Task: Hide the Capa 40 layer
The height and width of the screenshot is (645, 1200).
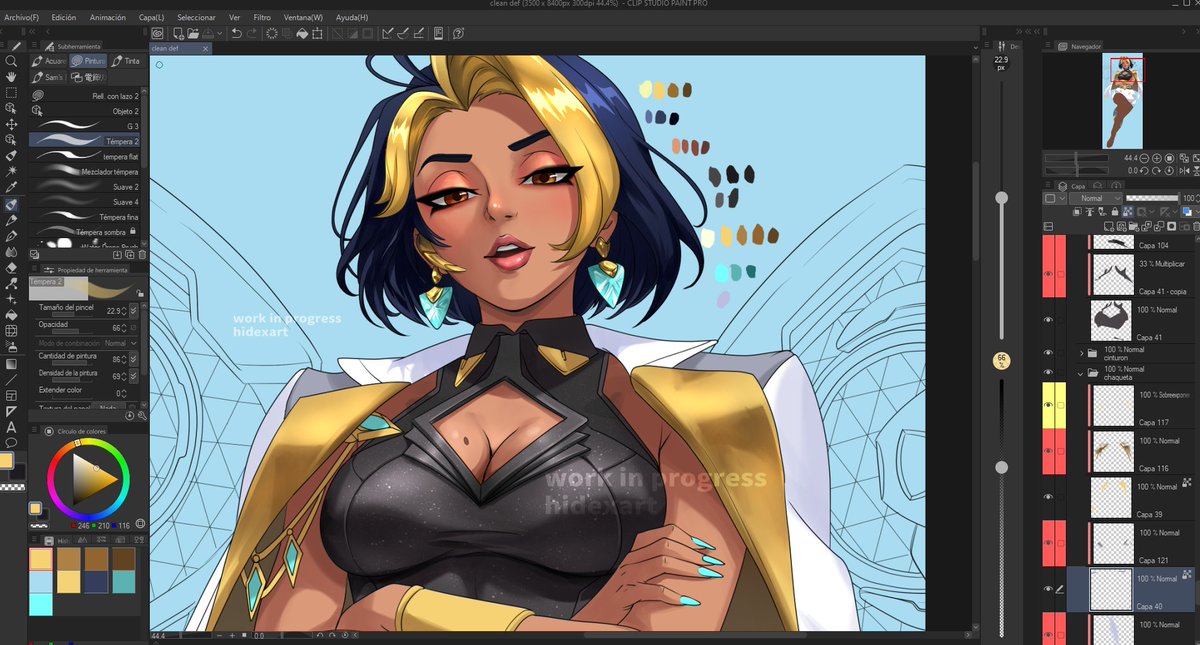Action: [x=1048, y=589]
